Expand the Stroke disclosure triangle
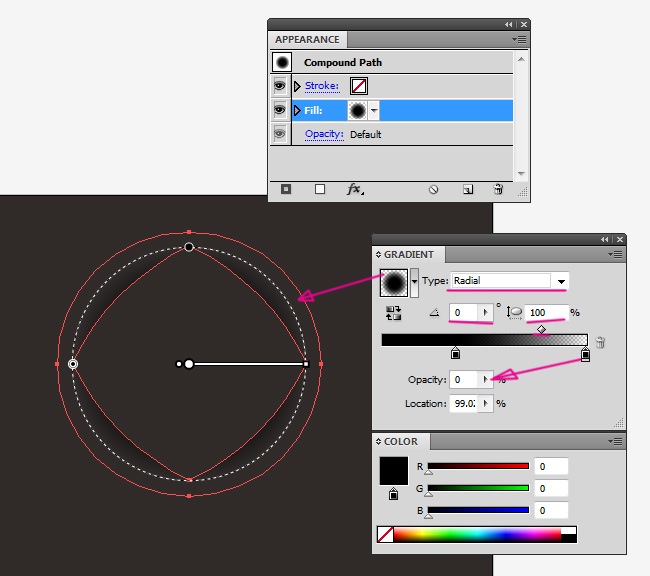 [297, 86]
